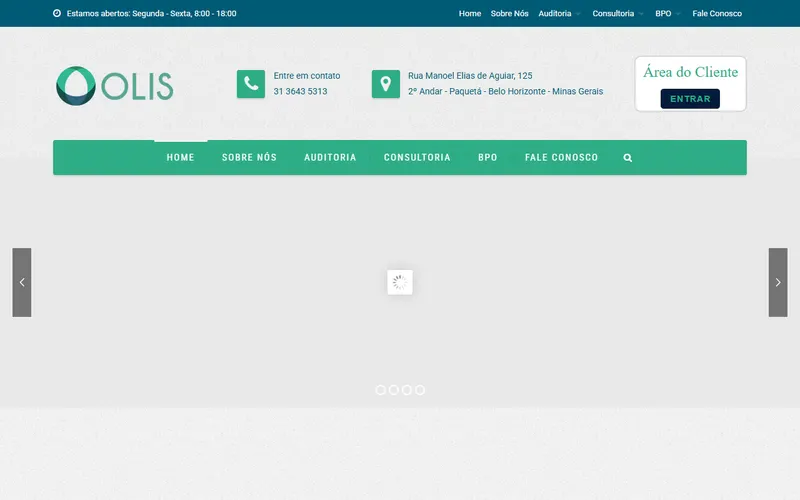Click the green phone icon
800x500 pixels.
pyautogui.click(x=251, y=84)
